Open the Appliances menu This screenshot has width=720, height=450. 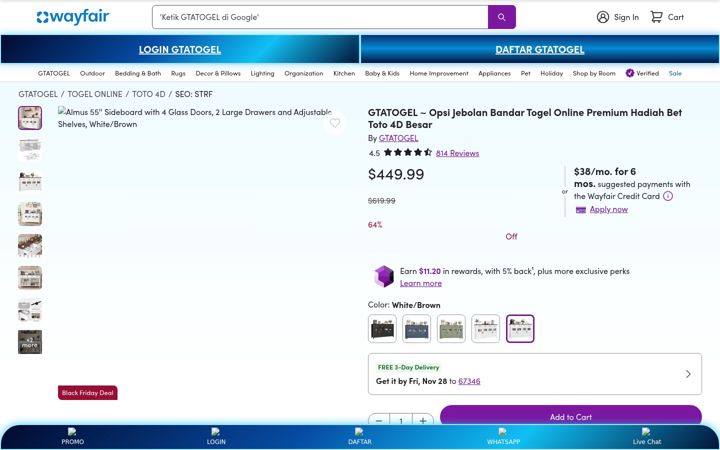(495, 73)
